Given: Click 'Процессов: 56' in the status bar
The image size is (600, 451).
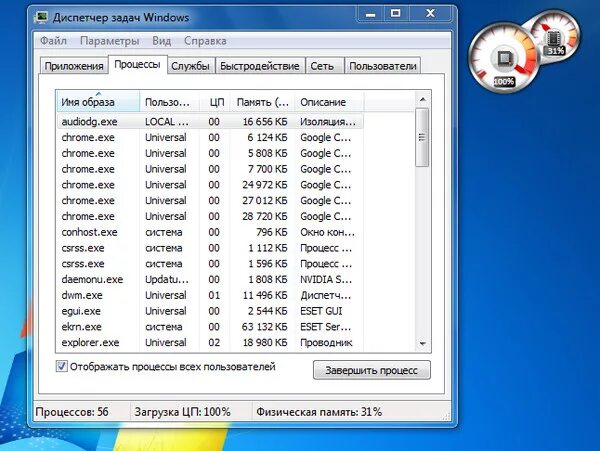Looking at the screenshot, I should pos(72,412).
